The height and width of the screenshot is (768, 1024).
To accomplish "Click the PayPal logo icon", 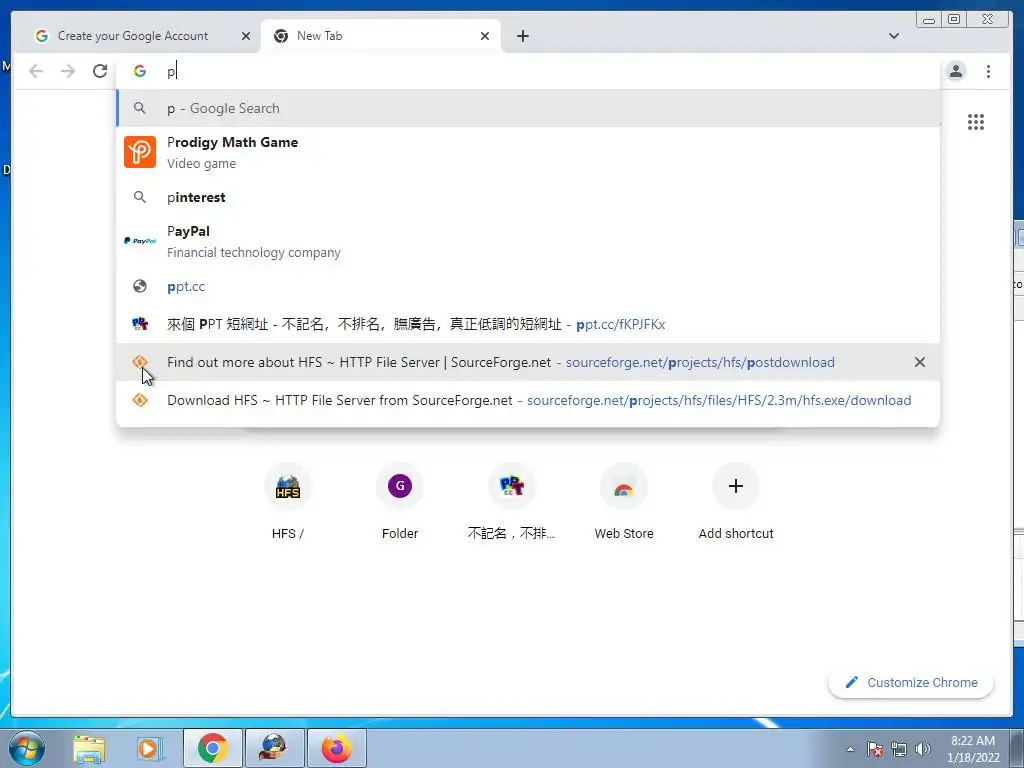I will [140, 241].
